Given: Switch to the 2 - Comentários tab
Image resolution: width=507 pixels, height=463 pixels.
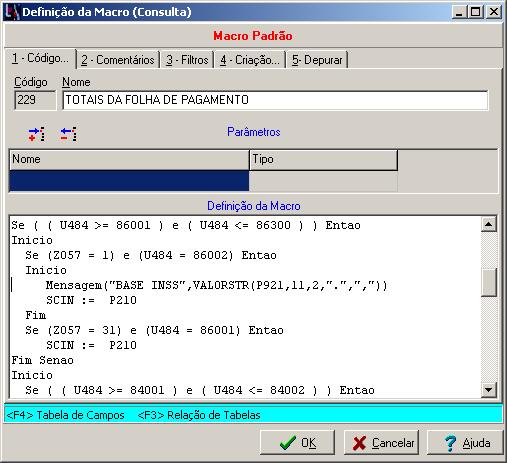Looking at the screenshot, I should (118, 60).
